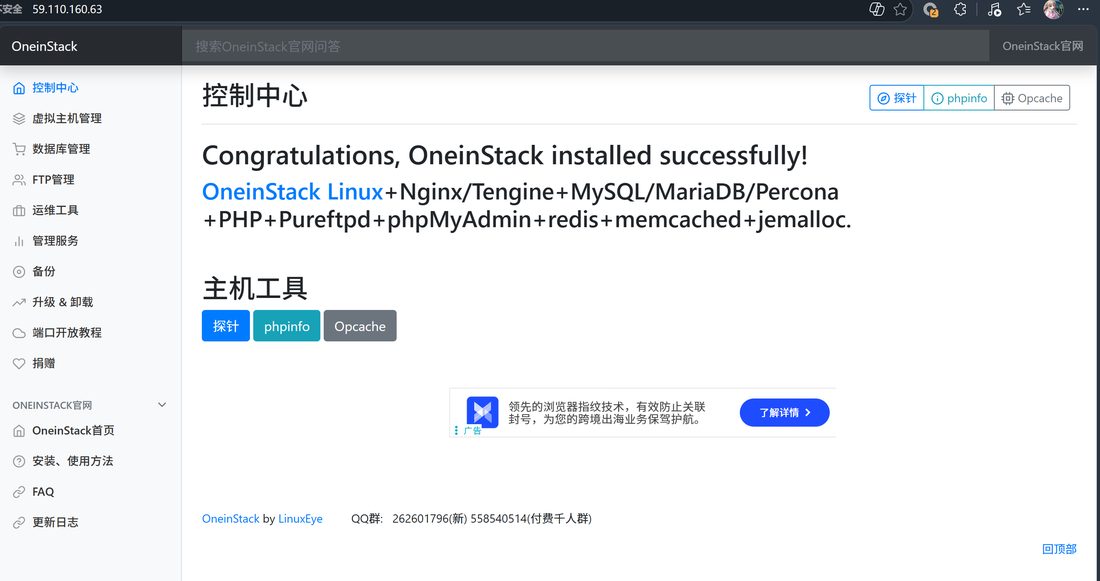
Task: Click the 回顶部 link
Action: tap(1059, 549)
